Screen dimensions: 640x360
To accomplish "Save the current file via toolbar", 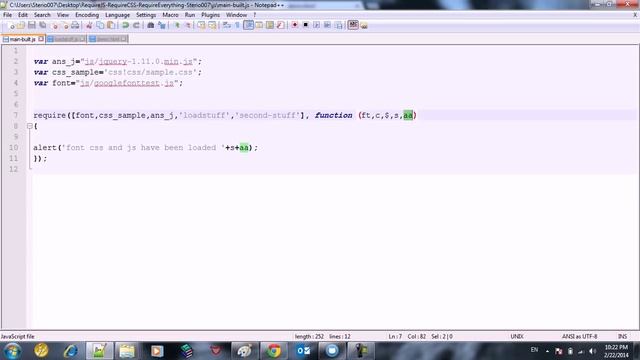I will (31, 25).
